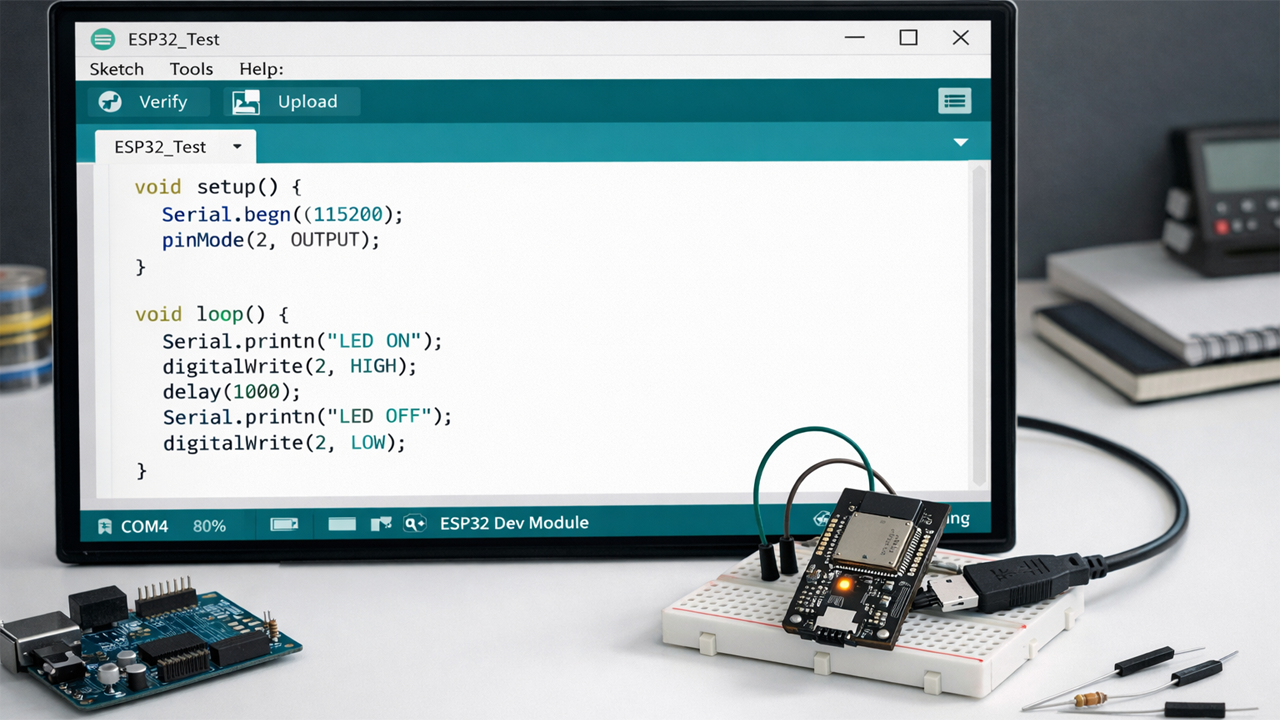
Task: Click the Upload icon in toolbar
Action: [x=246, y=102]
